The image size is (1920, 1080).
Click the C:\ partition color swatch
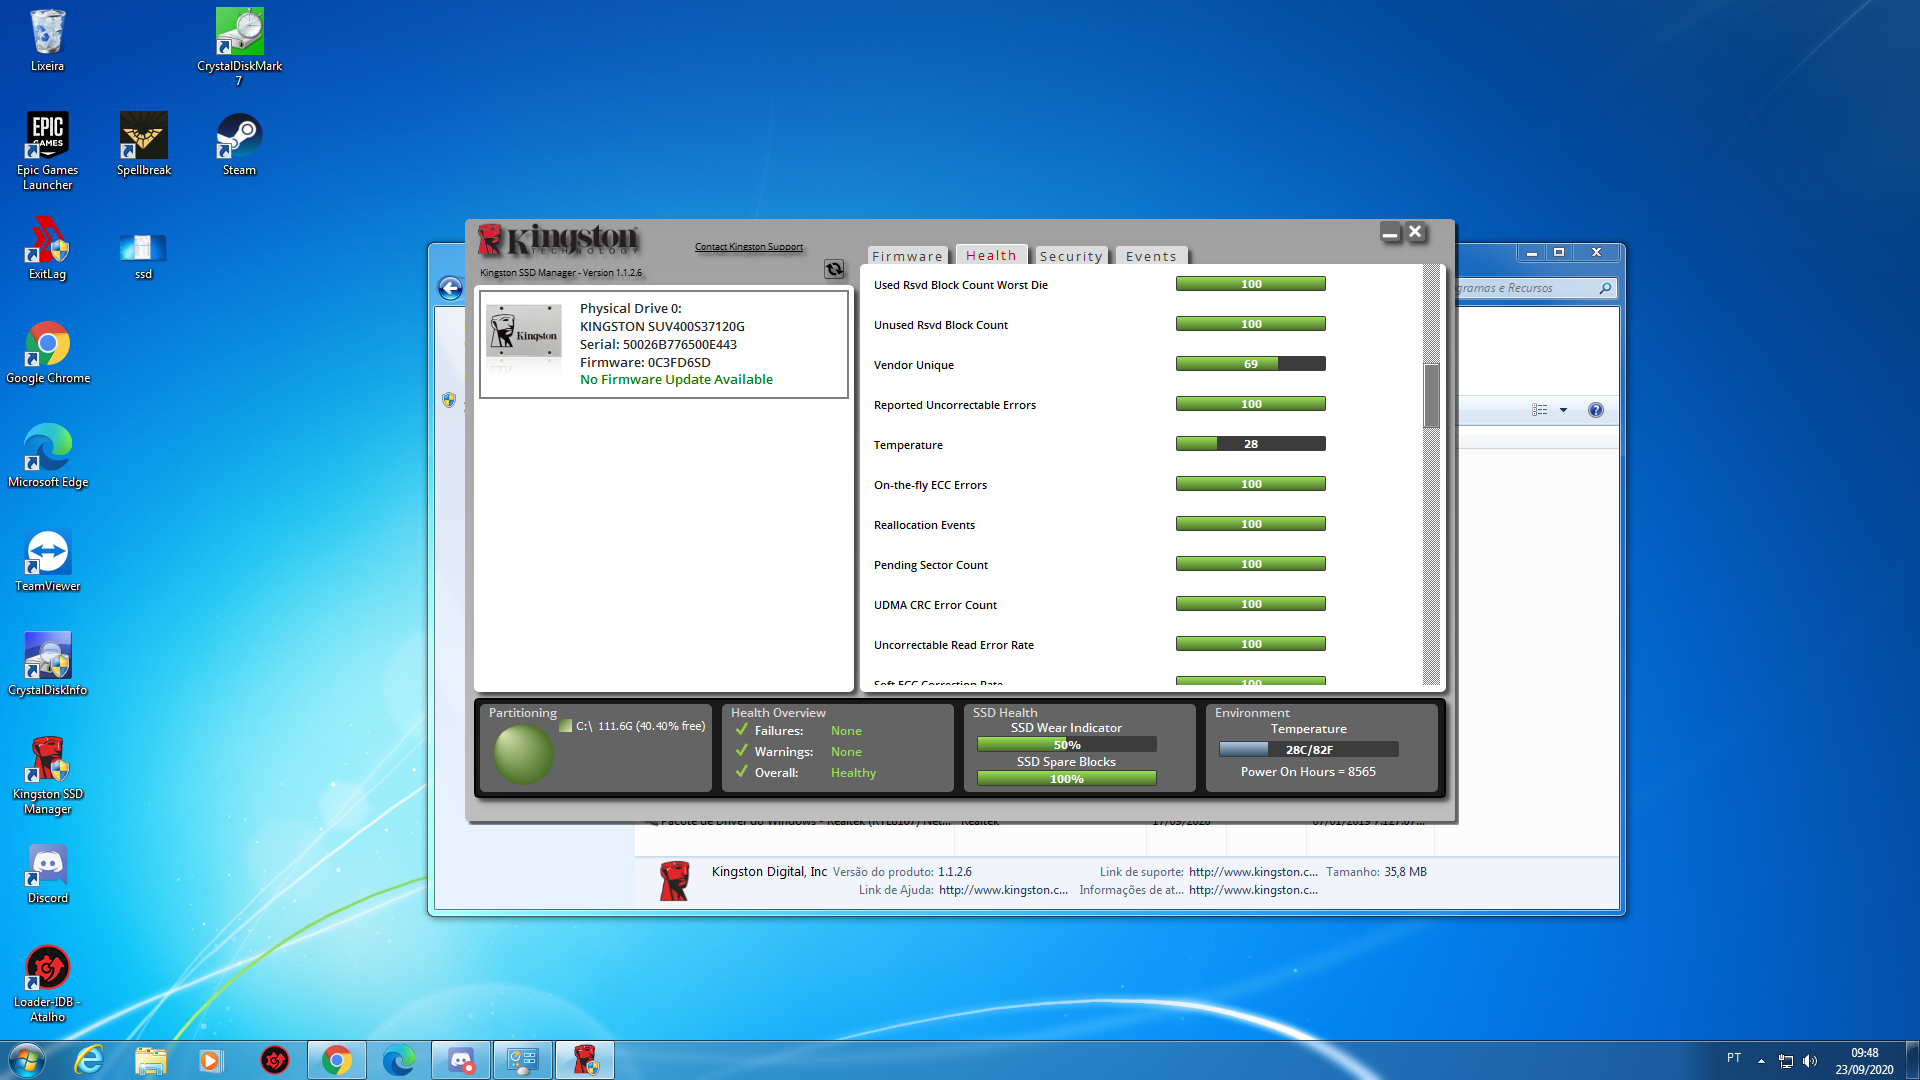pyautogui.click(x=566, y=726)
